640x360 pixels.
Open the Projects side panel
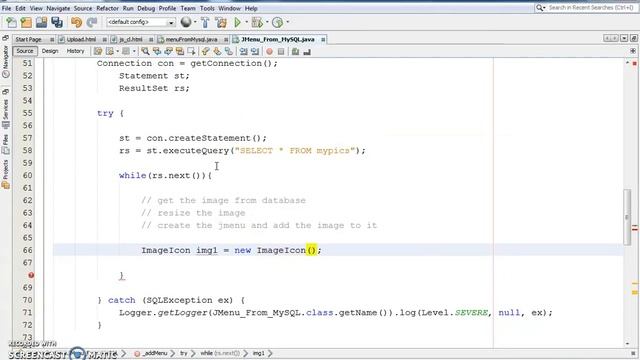click(5, 174)
